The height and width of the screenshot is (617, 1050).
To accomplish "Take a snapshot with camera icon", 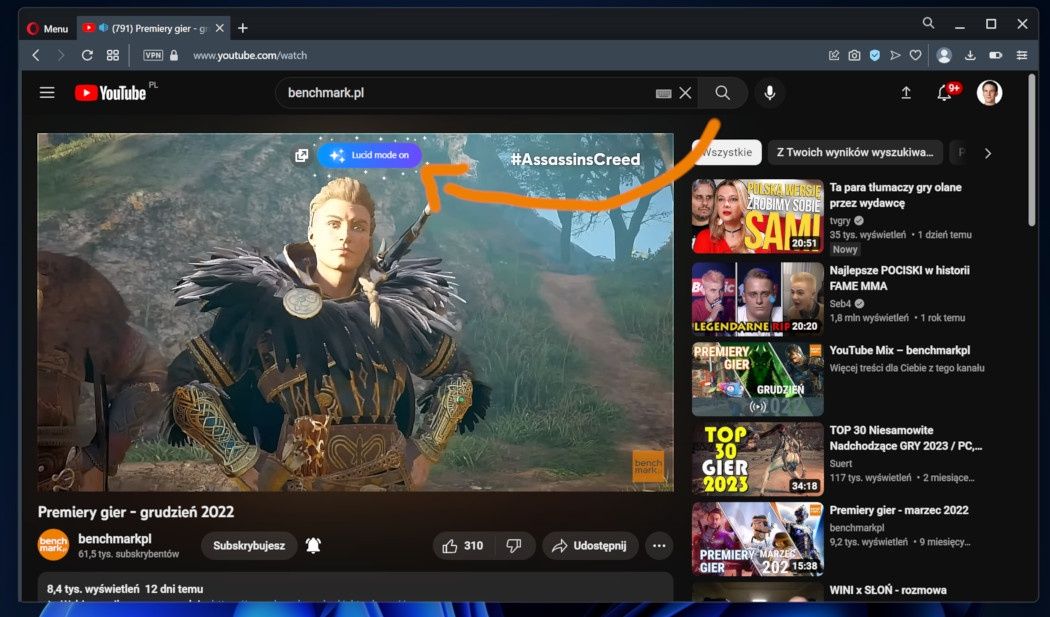I will tap(854, 56).
